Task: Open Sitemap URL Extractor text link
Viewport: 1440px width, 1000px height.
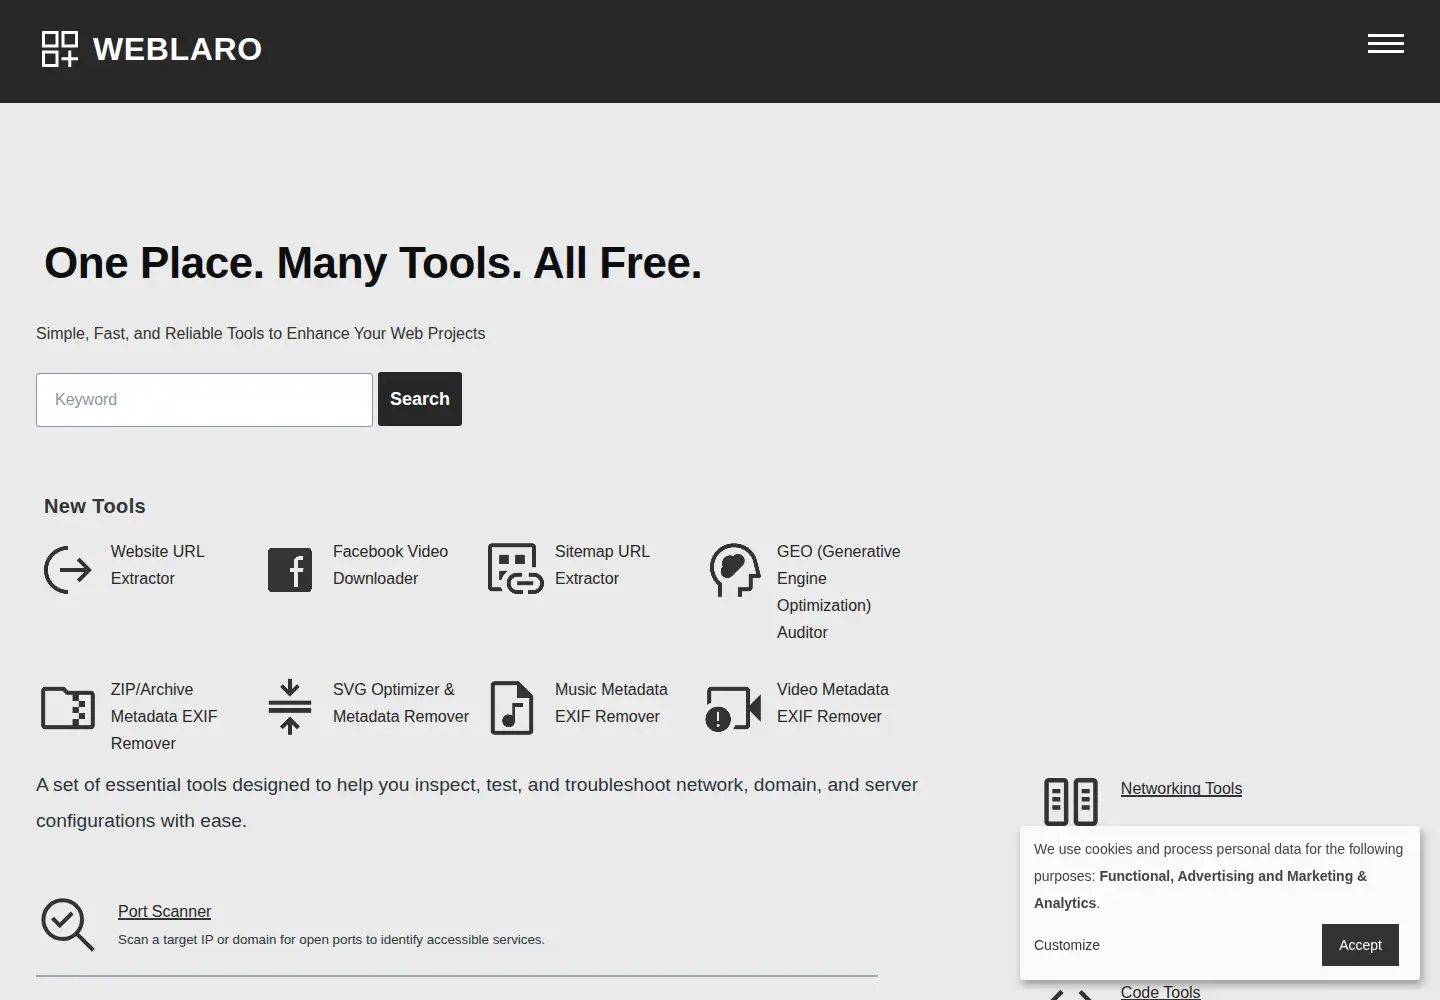Action: click(x=602, y=565)
